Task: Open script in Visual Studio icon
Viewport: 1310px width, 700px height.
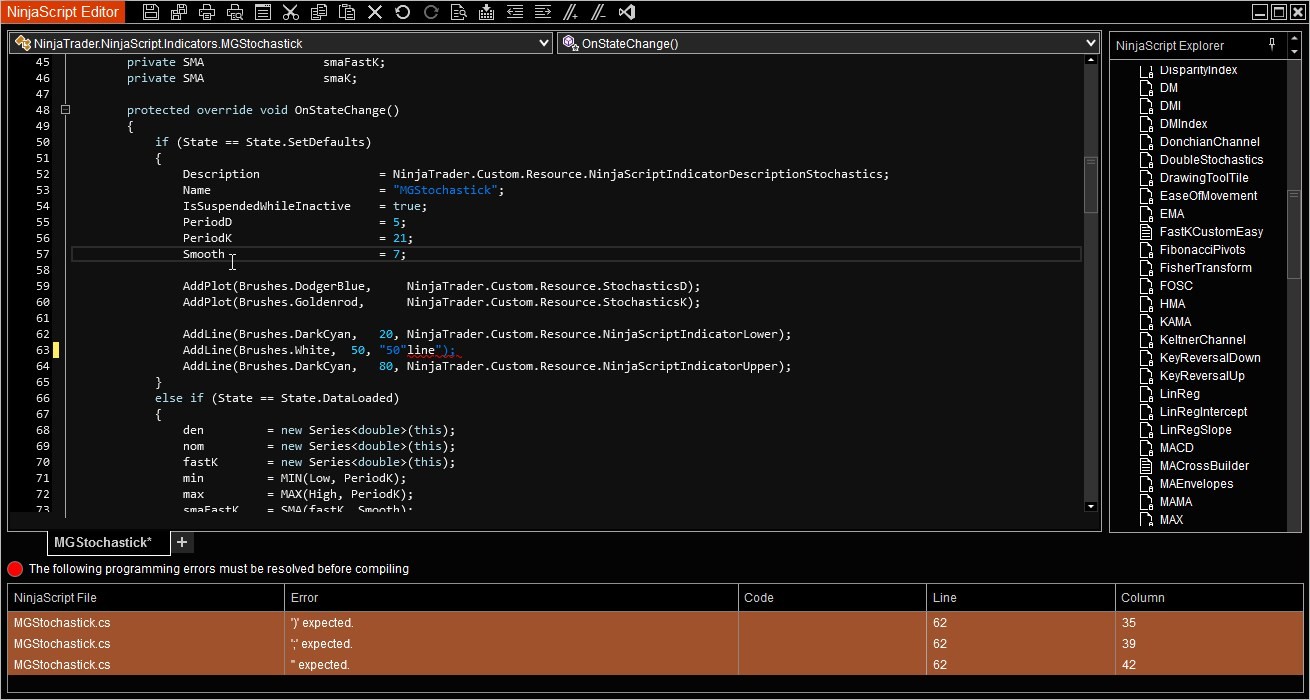Action: 627,13
